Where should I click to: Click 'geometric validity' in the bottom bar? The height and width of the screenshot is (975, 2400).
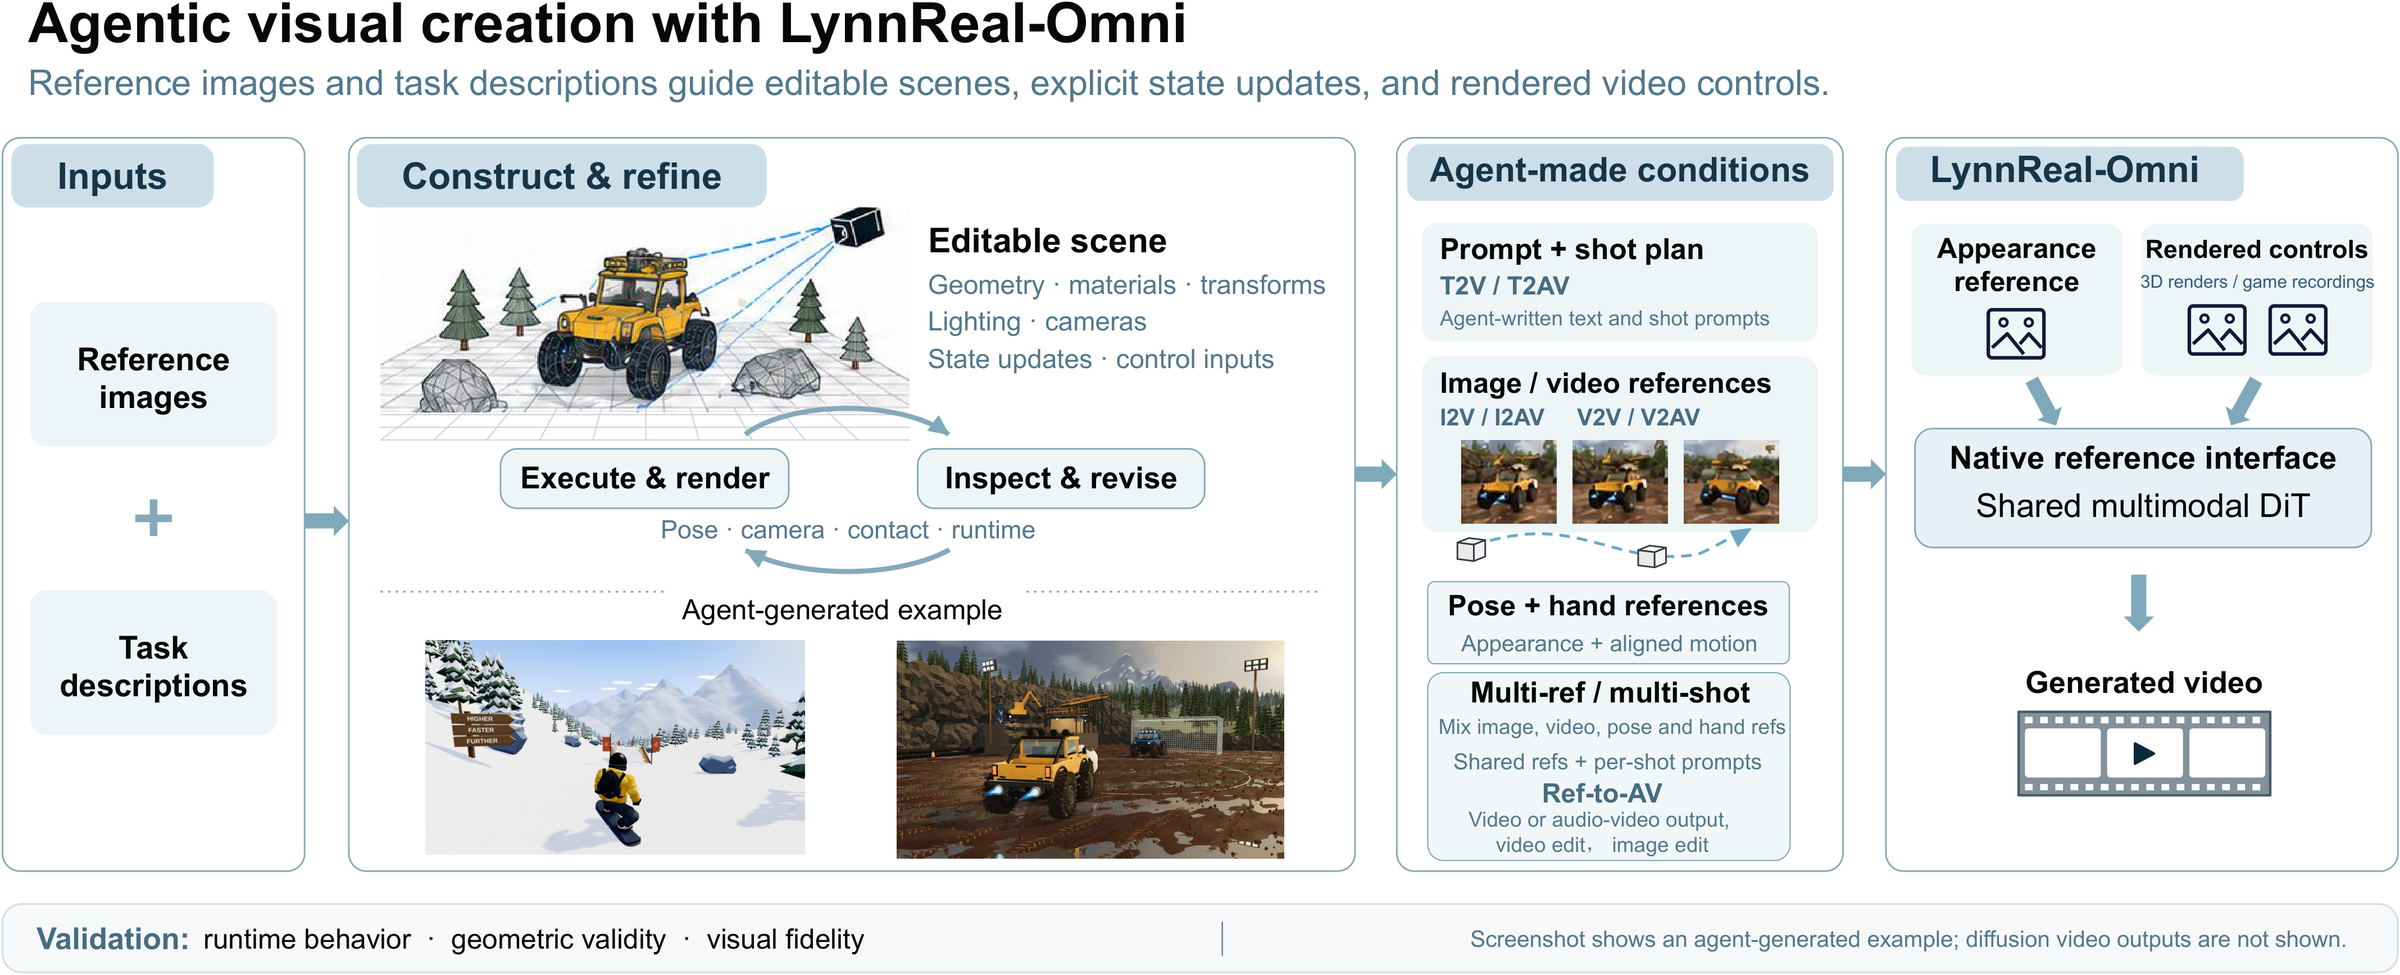point(558,939)
